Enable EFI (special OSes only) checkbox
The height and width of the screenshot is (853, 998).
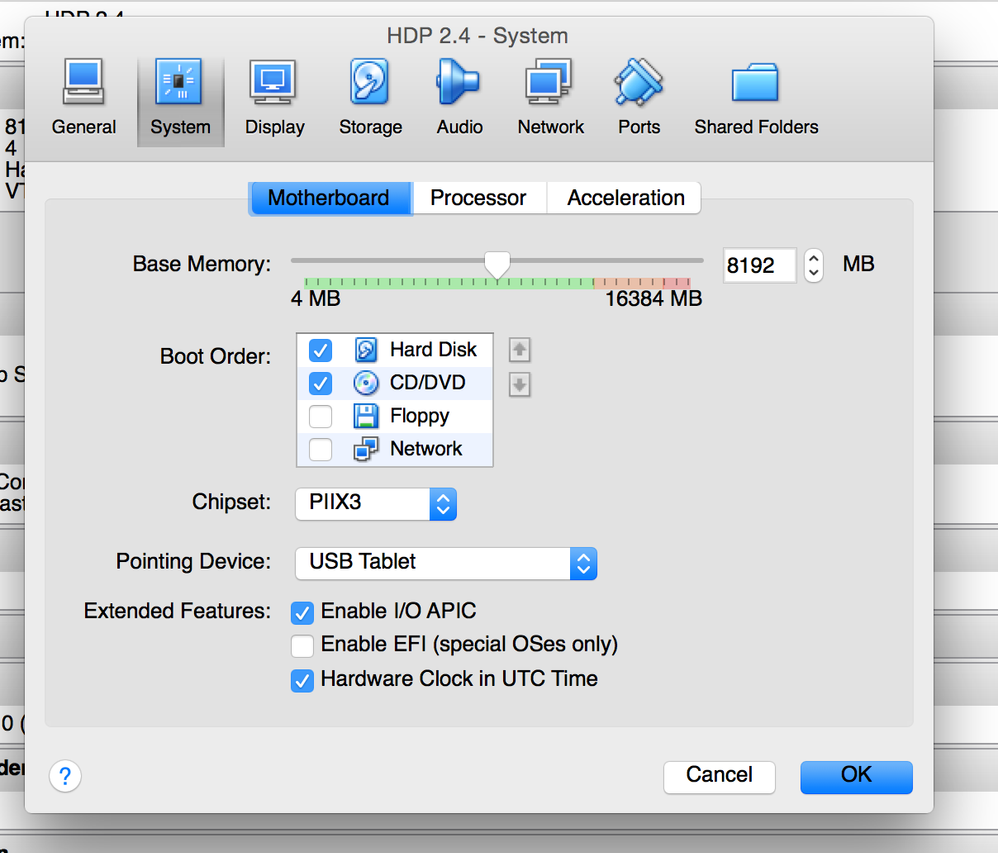(x=302, y=645)
